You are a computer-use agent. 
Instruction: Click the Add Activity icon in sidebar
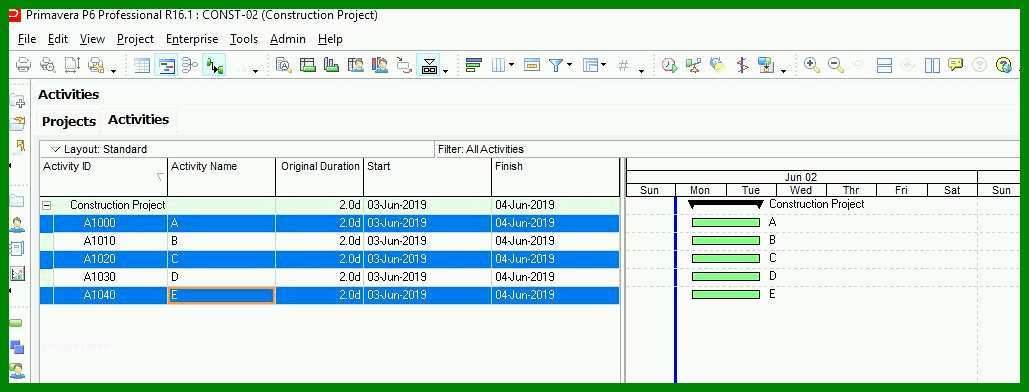pyautogui.click(x=18, y=101)
